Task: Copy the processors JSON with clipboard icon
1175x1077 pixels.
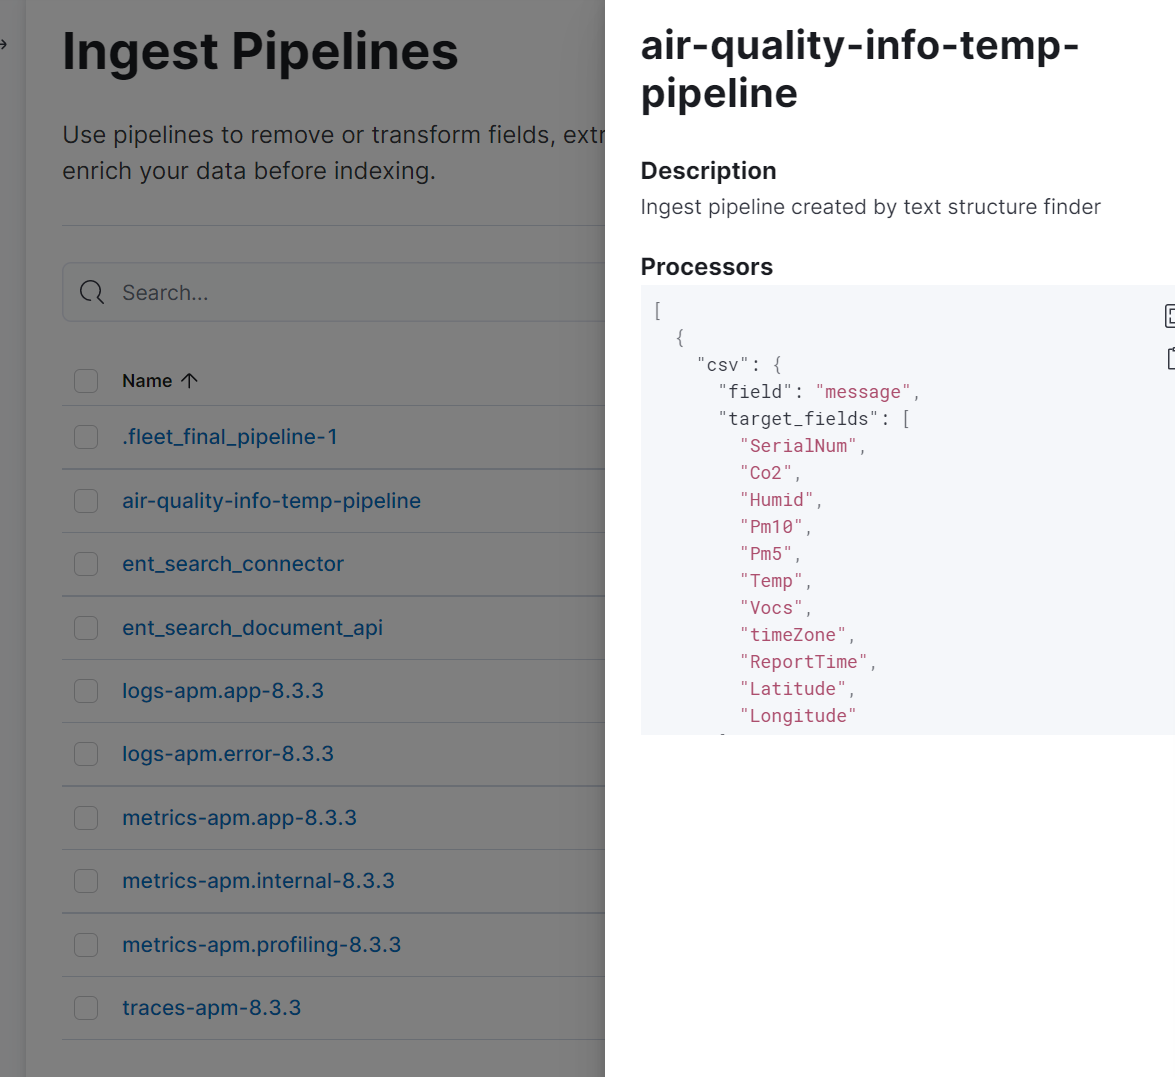Action: [x=1171, y=358]
